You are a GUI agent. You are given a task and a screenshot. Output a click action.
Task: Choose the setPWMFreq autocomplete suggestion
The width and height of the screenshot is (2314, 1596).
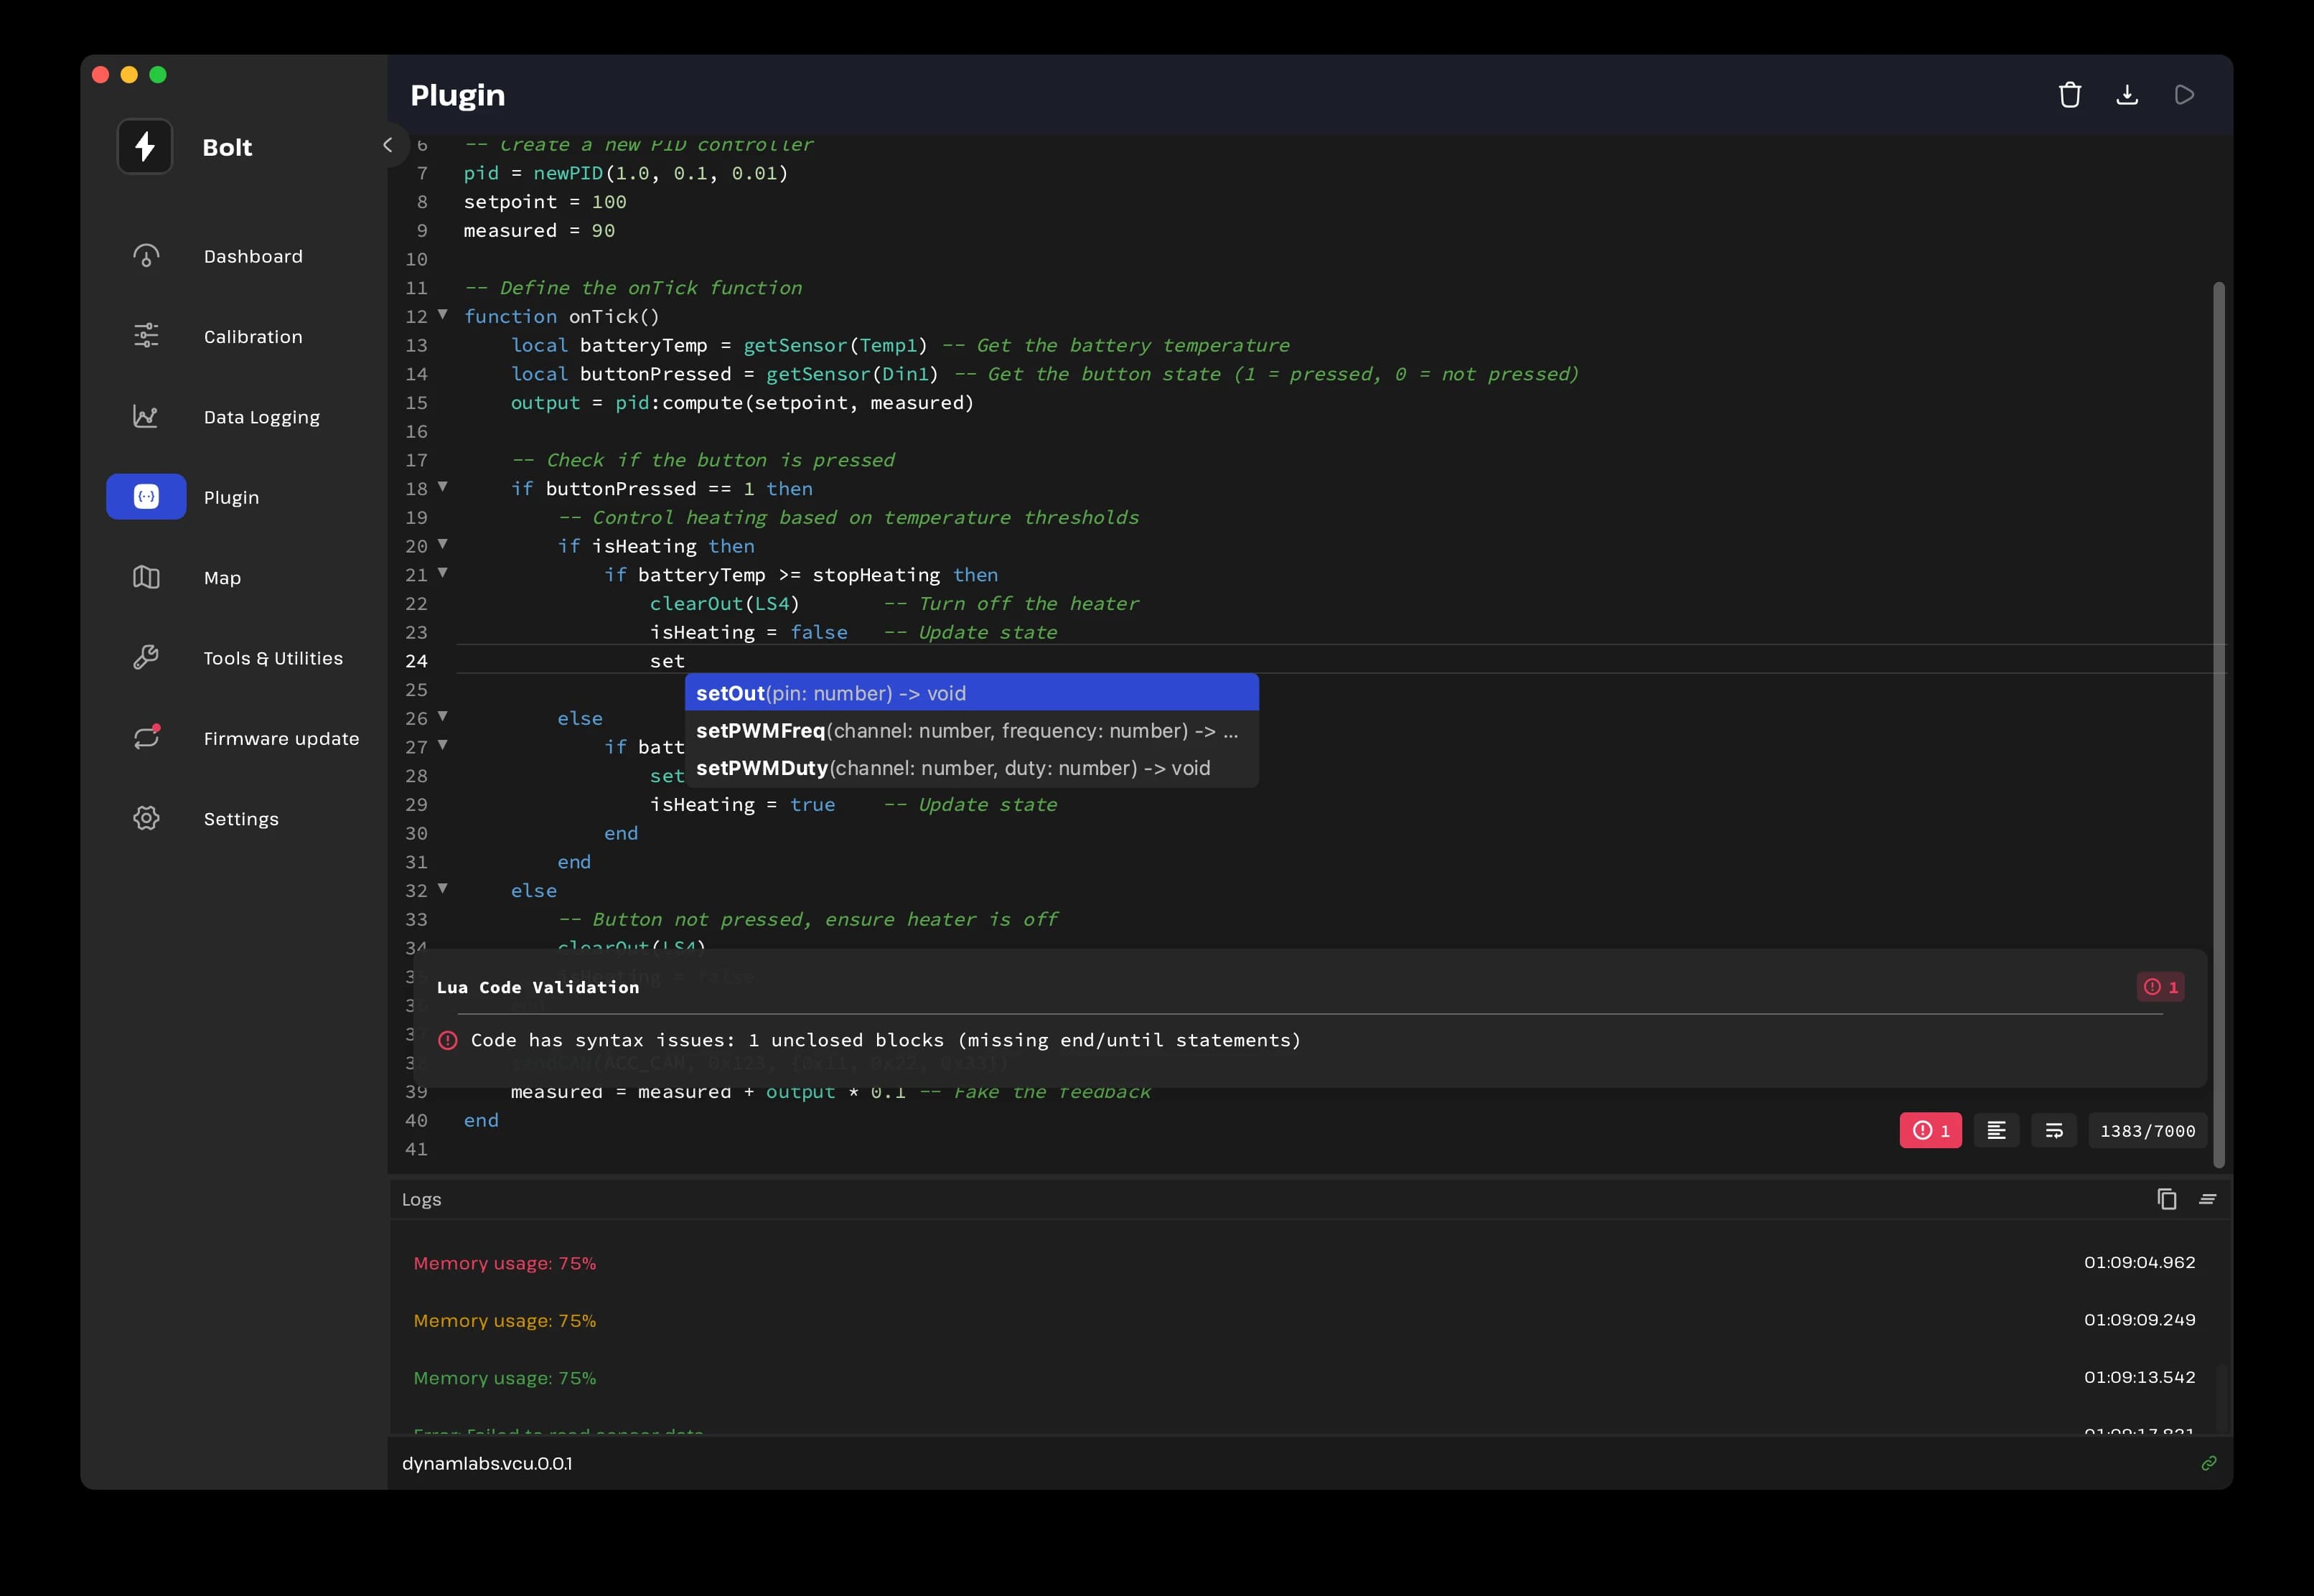click(x=971, y=730)
